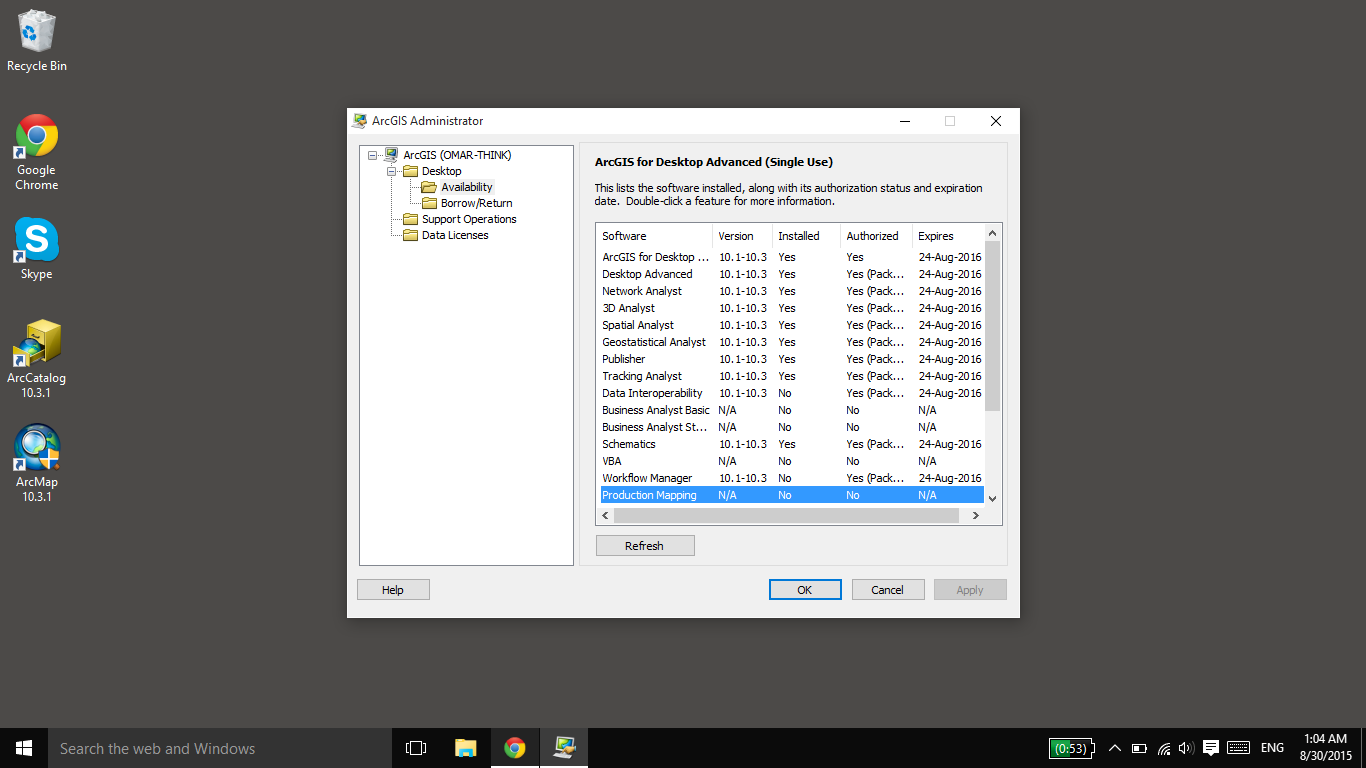Image resolution: width=1366 pixels, height=768 pixels.
Task: Sort by the Version column header
Action: pos(742,236)
